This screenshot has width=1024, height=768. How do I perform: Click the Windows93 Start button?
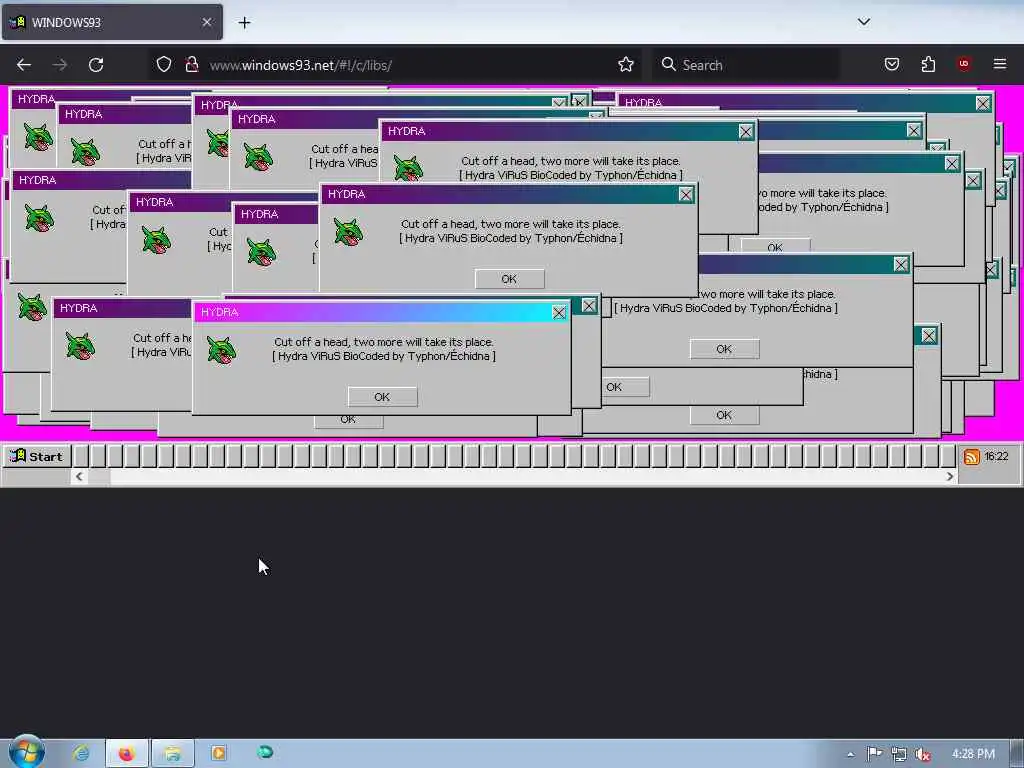pos(36,456)
